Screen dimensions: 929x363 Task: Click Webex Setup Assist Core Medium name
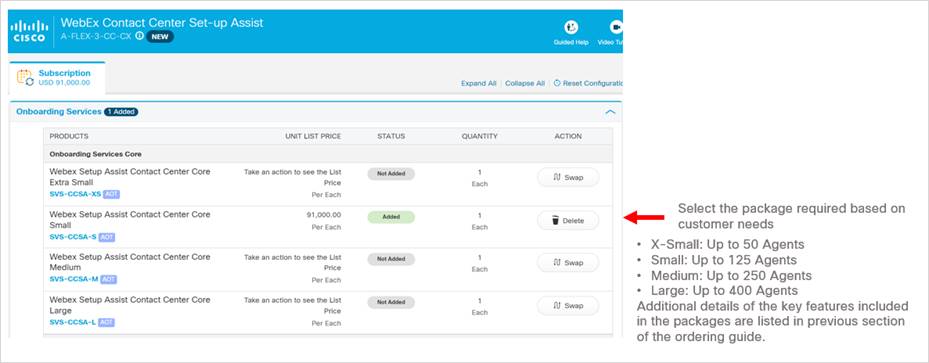[x=130, y=262]
